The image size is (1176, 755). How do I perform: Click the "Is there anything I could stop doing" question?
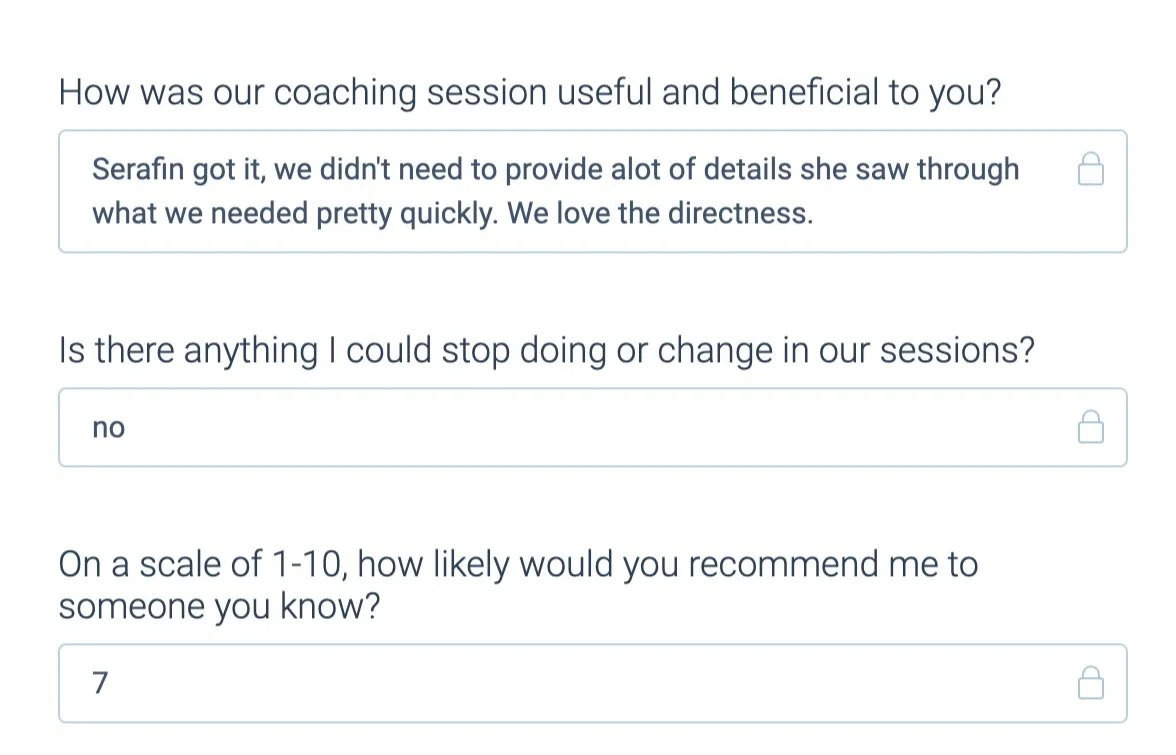pos(546,351)
